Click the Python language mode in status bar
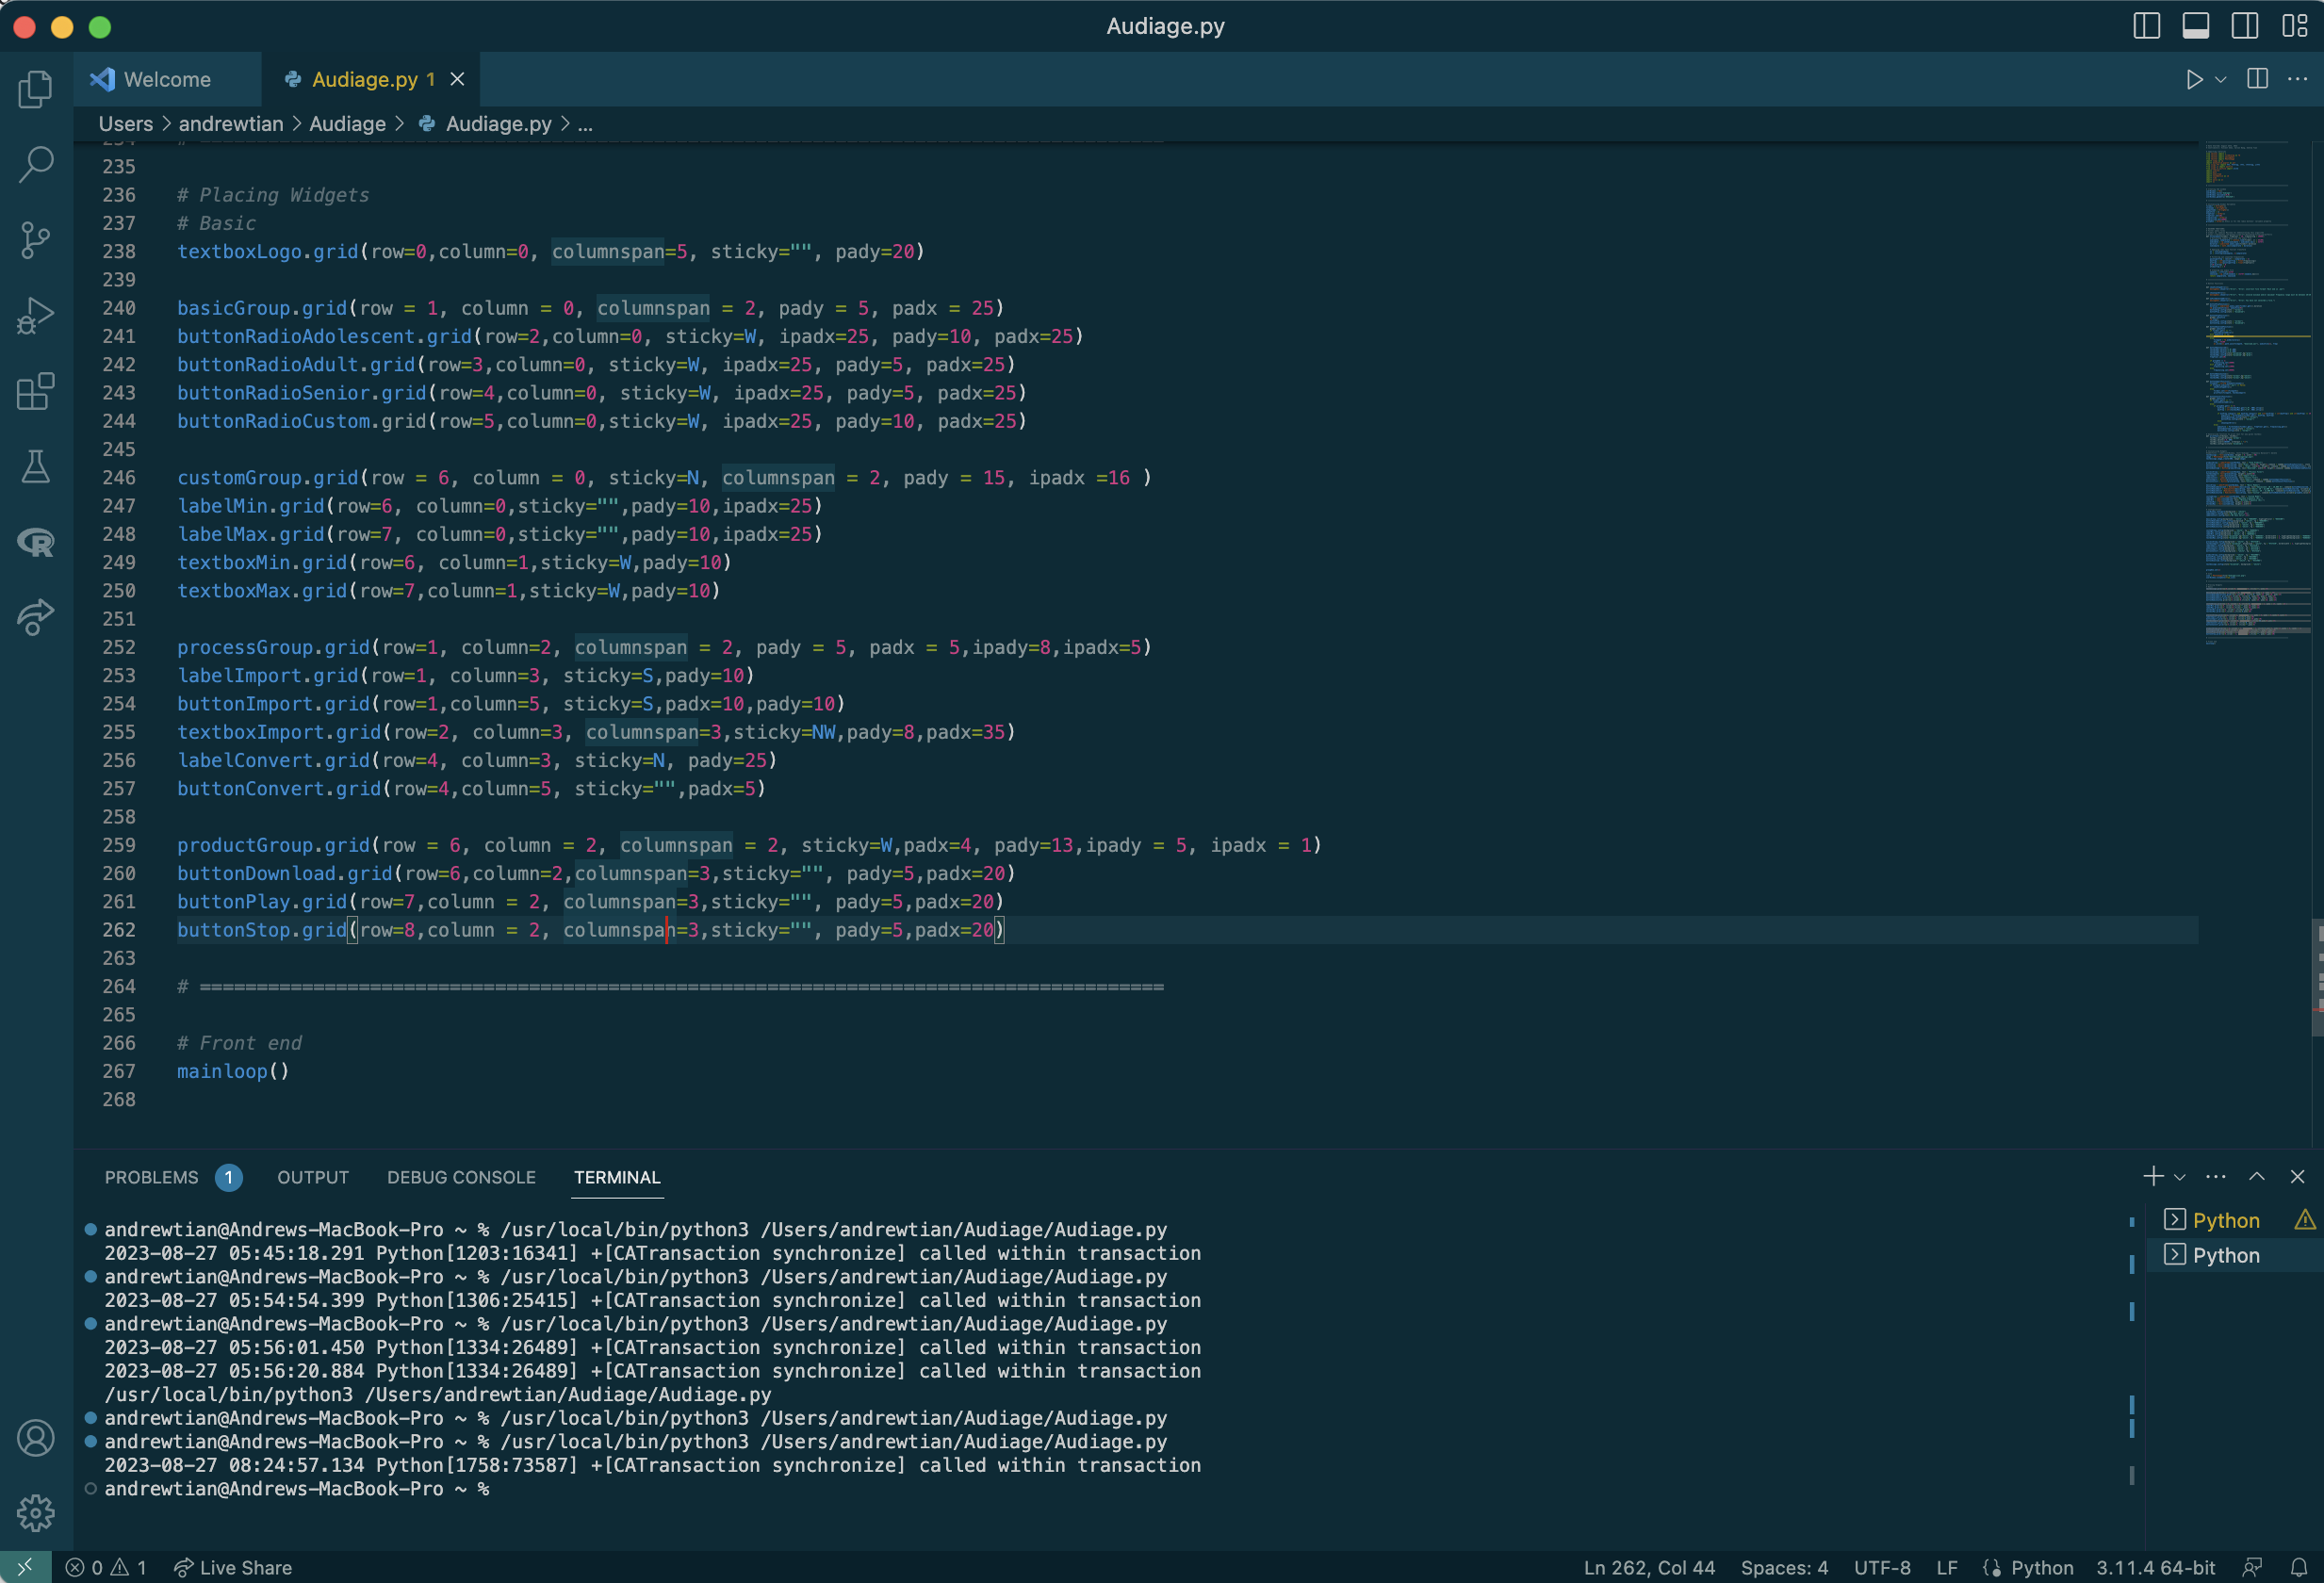2324x1583 pixels. coord(2041,1567)
